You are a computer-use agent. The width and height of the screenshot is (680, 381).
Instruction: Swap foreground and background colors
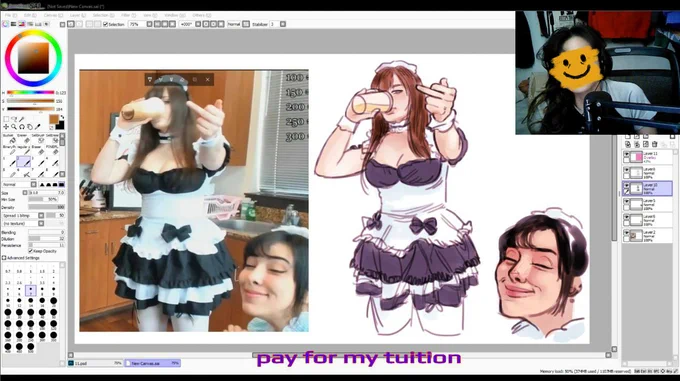click(x=62, y=117)
